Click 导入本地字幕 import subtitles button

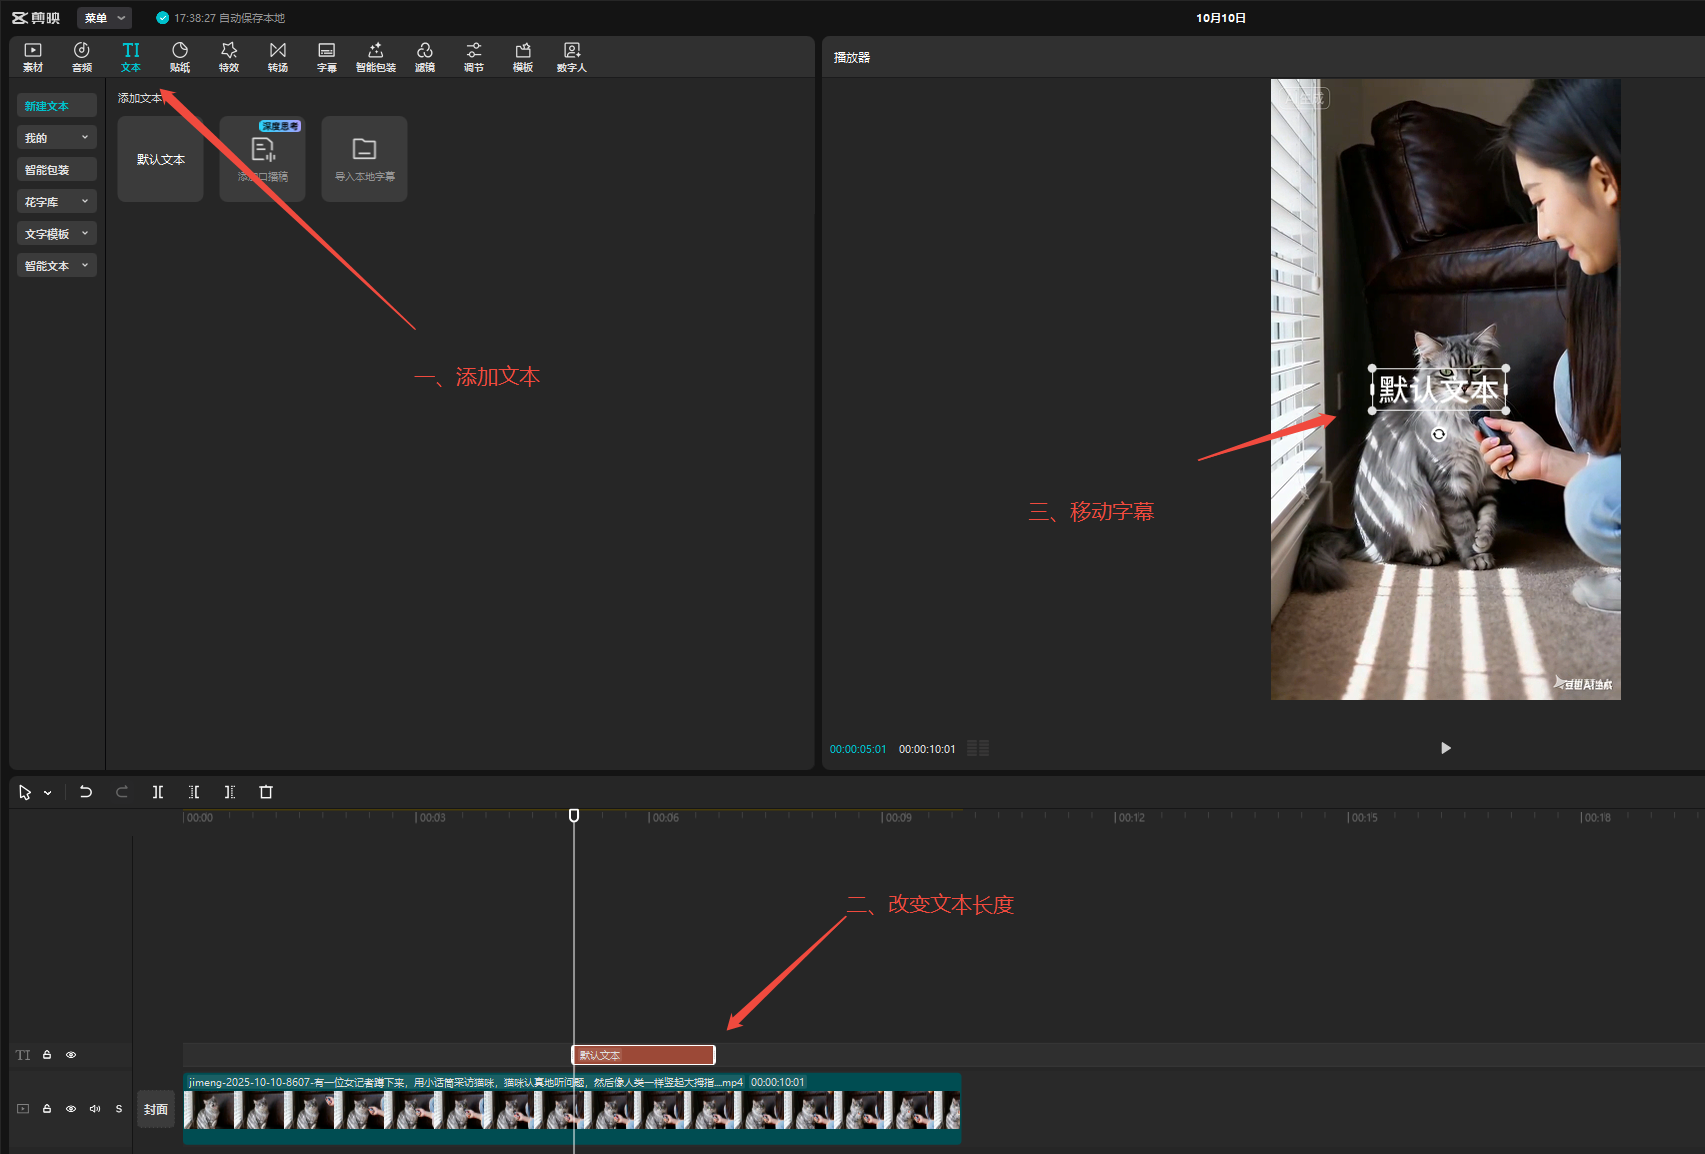coord(364,159)
